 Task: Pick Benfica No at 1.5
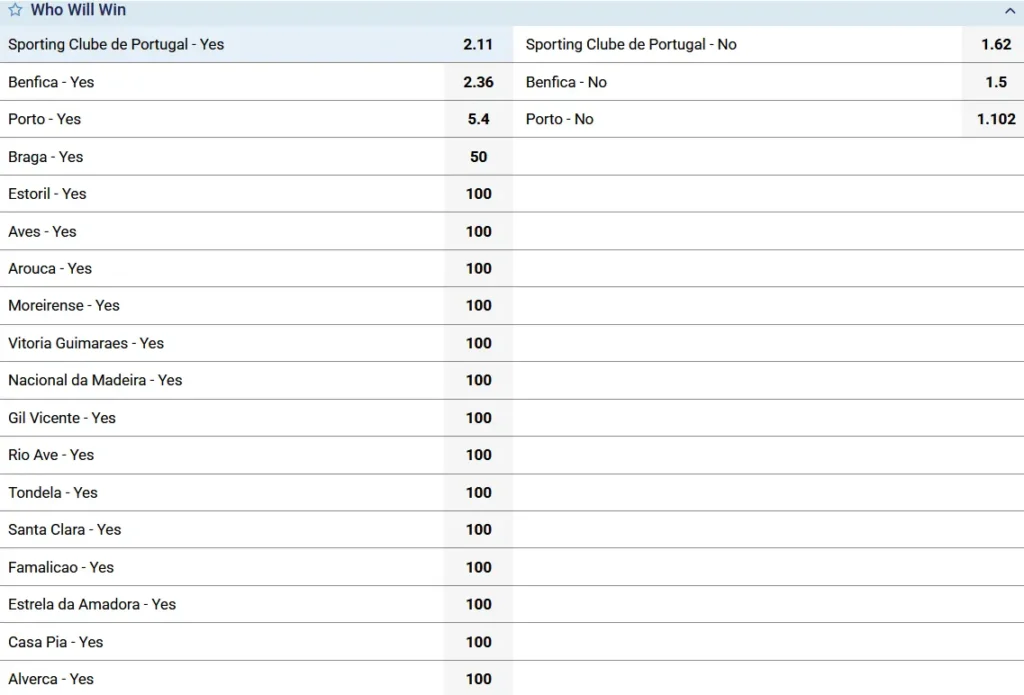pos(995,82)
